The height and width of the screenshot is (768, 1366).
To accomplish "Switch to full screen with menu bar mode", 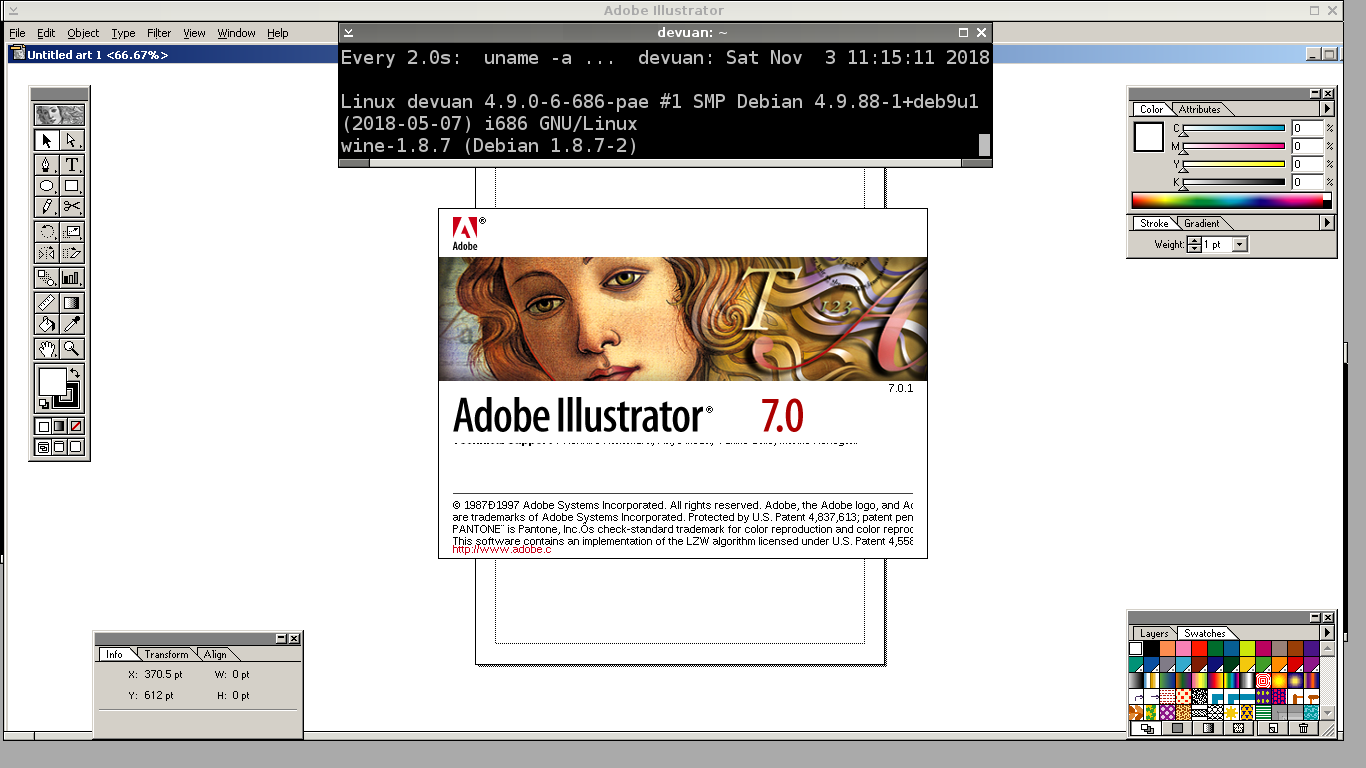I will click(x=59, y=447).
